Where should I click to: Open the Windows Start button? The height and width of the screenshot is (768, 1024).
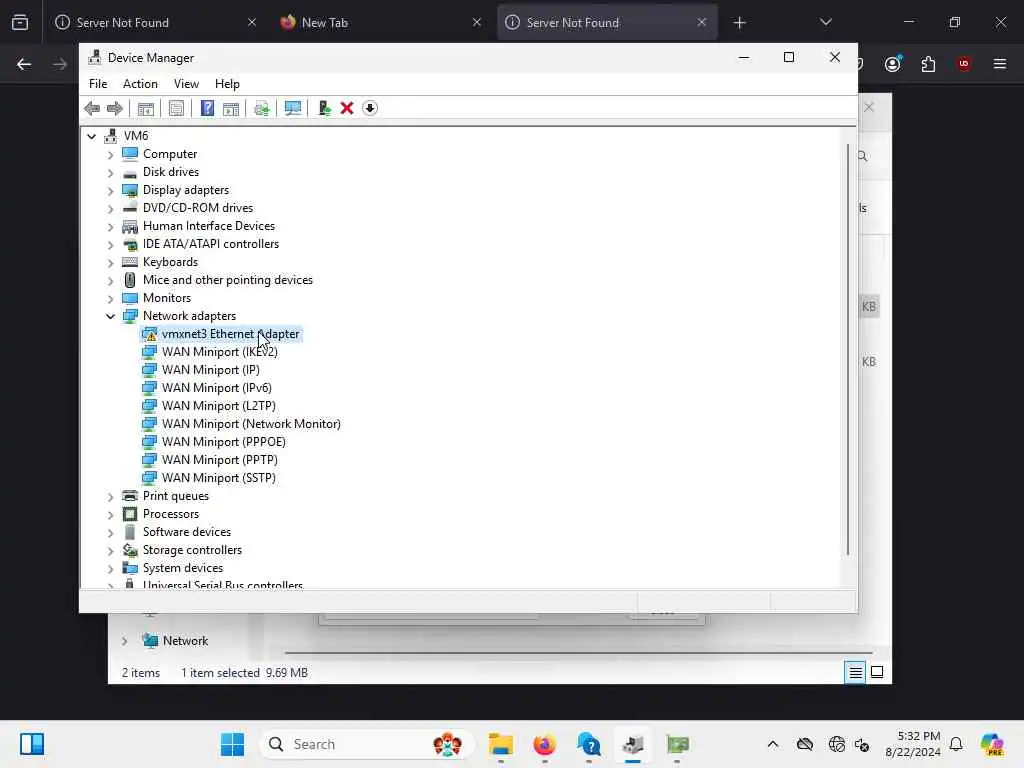232,744
